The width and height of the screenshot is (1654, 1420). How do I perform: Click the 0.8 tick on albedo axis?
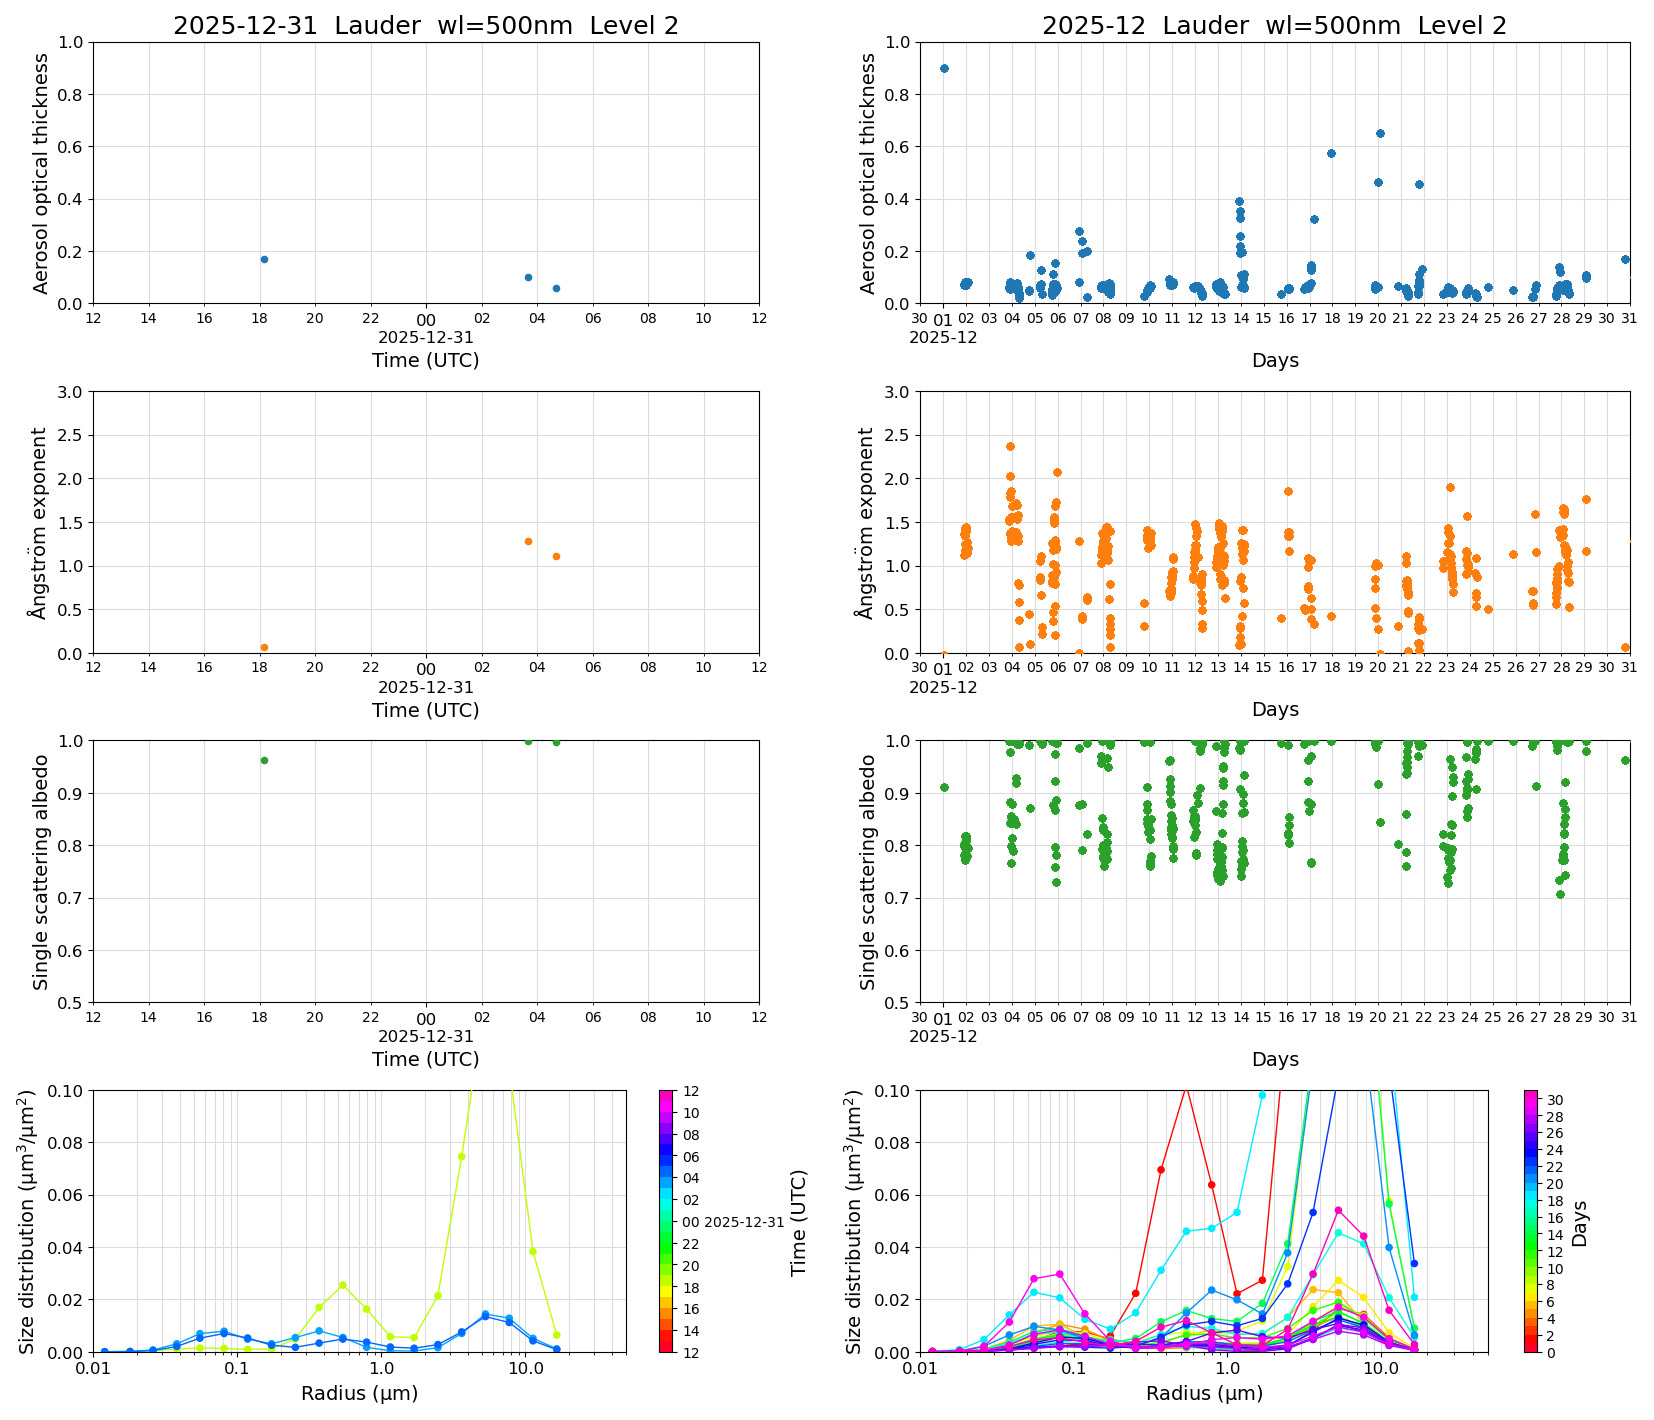pyautogui.click(x=72, y=843)
